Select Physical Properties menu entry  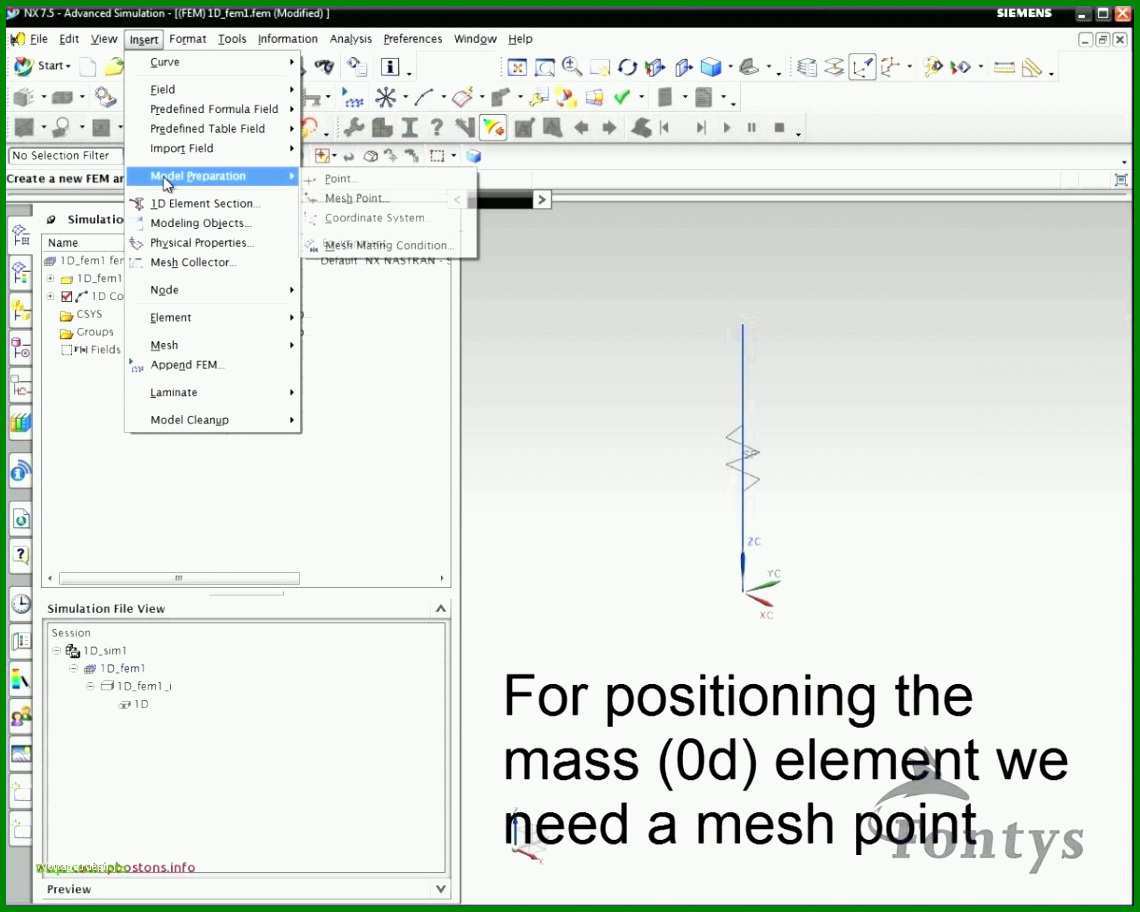click(x=202, y=243)
